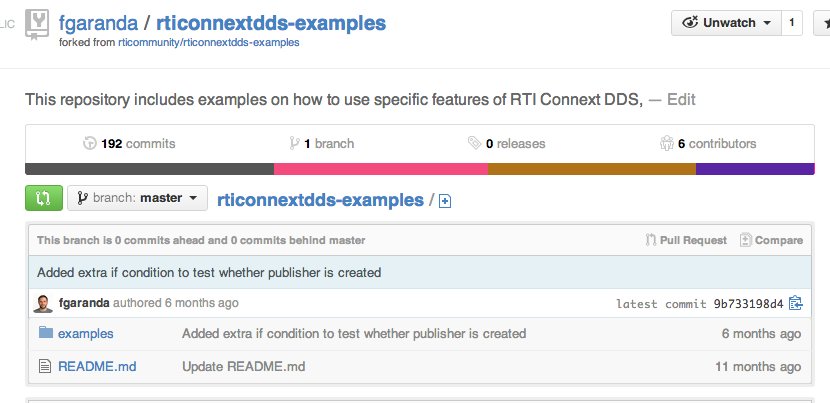Click the watchers count of 1

[x=791, y=23]
